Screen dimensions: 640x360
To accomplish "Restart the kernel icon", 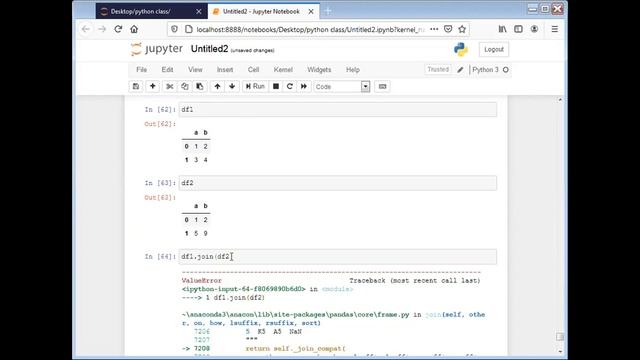I will [290, 87].
